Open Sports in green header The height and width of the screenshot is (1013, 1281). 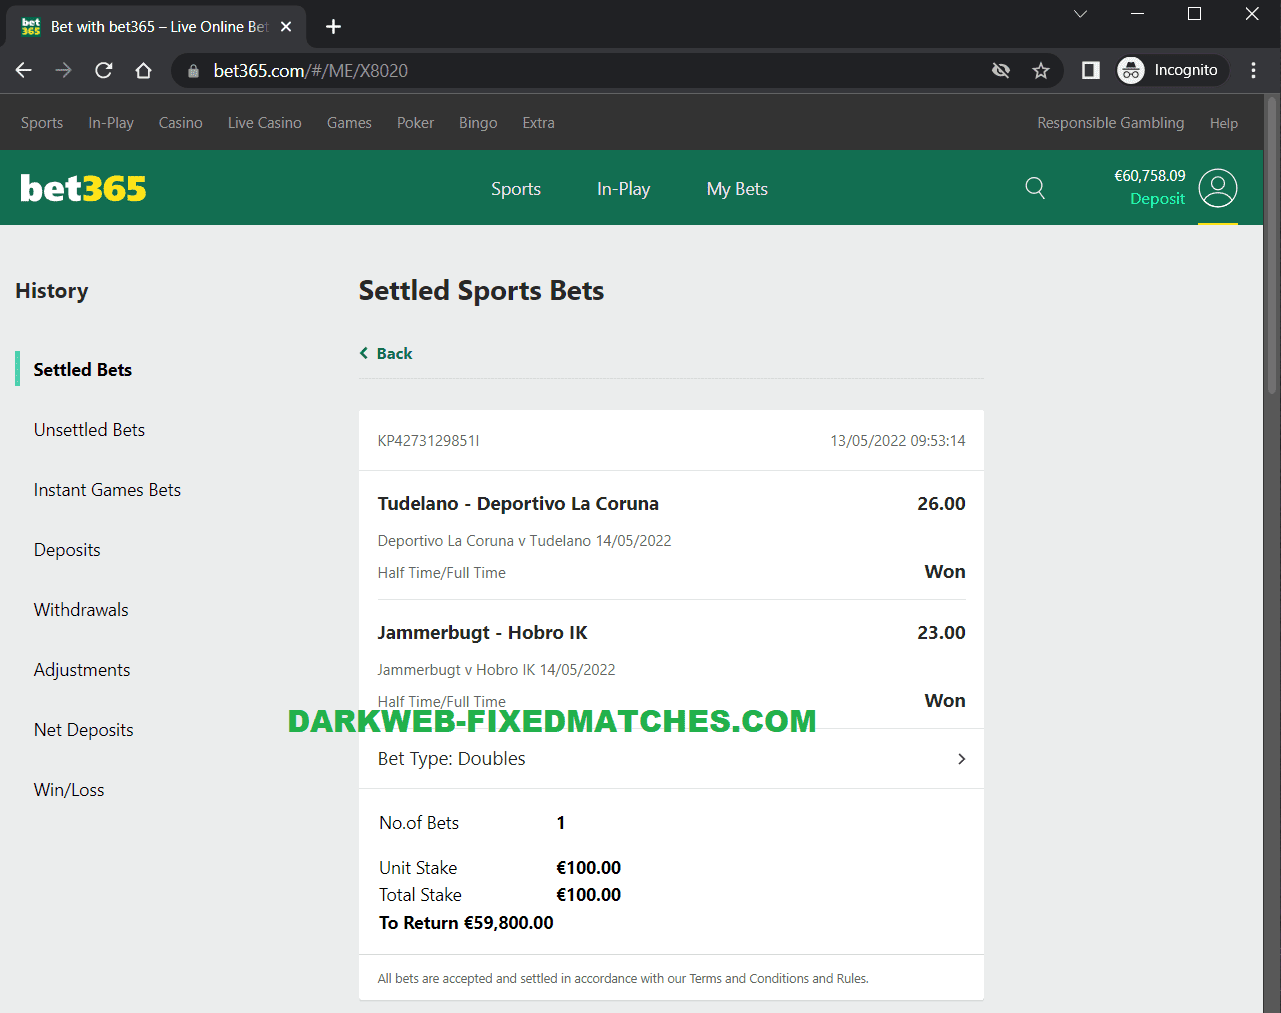click(x=516, y=189)
